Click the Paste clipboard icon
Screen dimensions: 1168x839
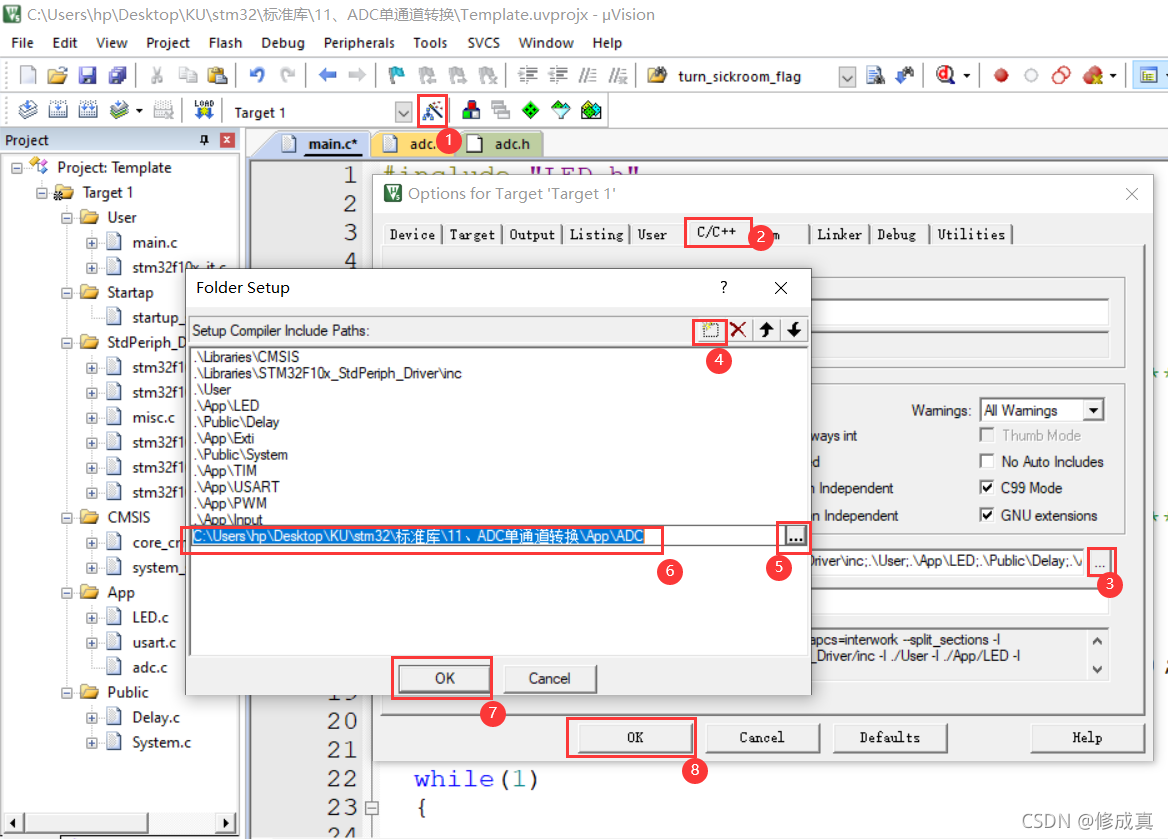click(x=217, y=75)
